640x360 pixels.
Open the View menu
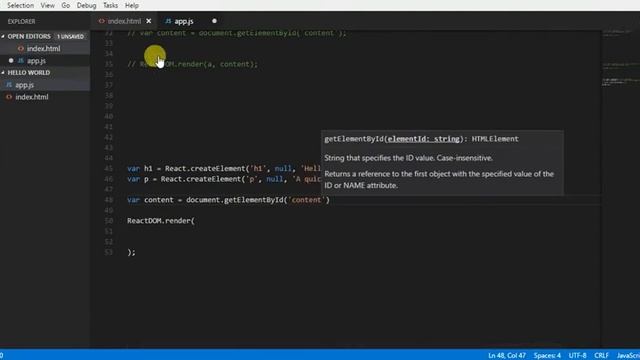(47, 5)
